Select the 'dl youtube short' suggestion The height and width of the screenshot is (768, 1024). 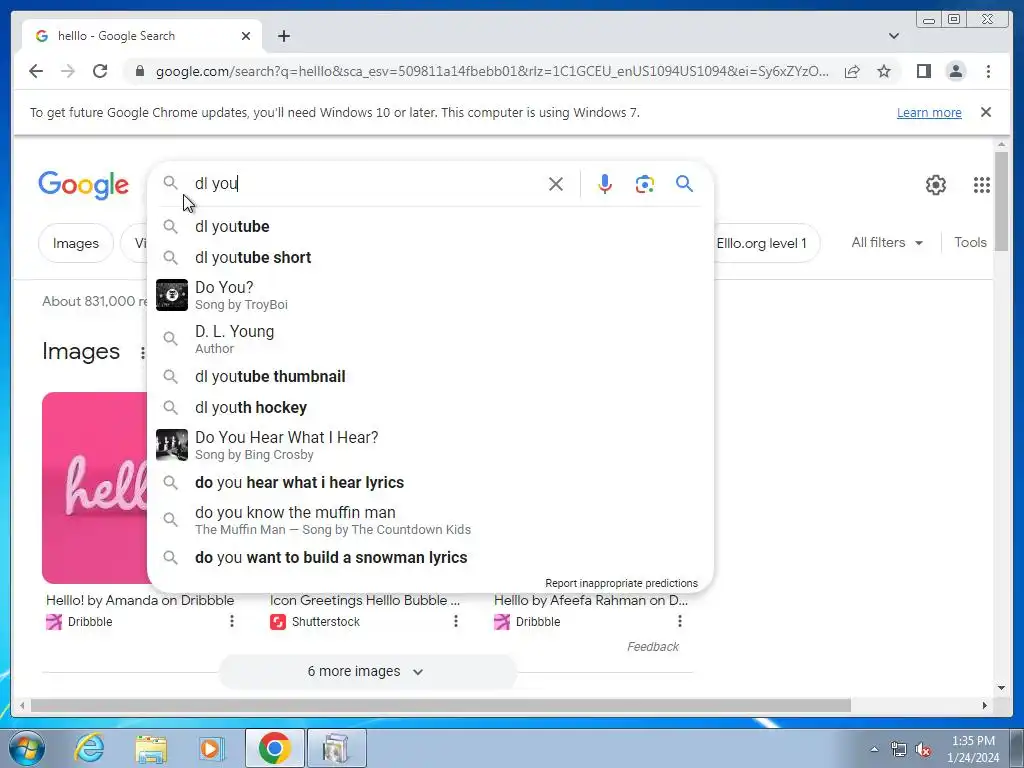430,257
